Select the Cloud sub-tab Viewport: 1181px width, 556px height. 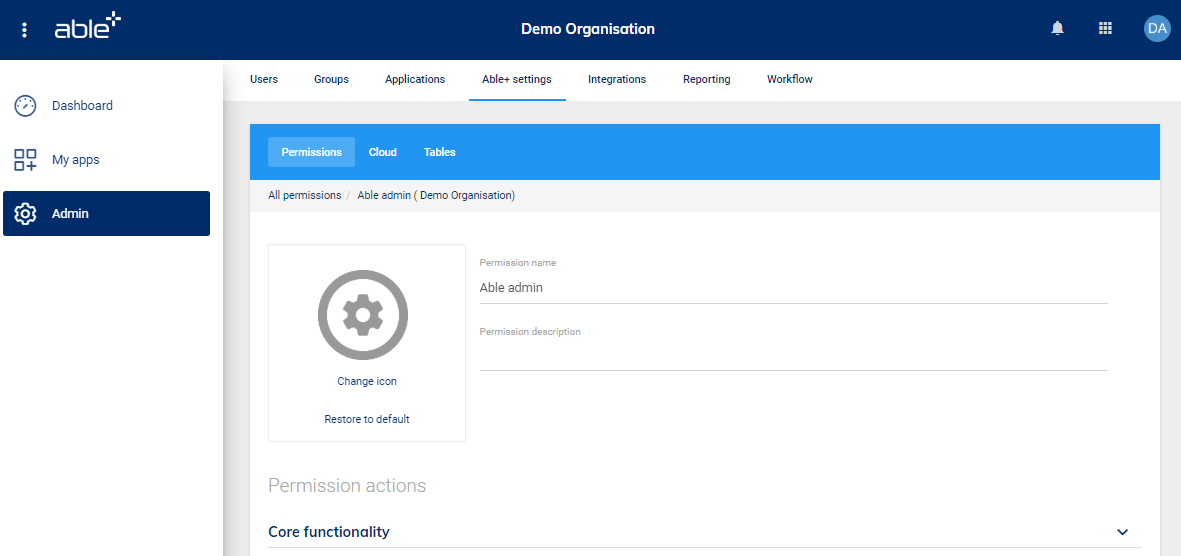point(383,152)
